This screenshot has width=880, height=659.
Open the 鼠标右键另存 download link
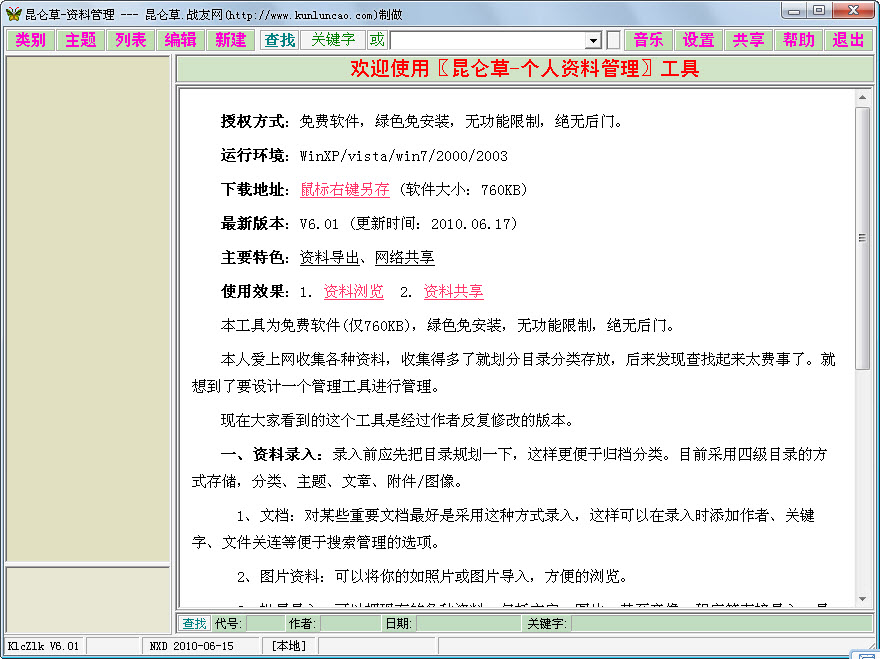[345, 190]
